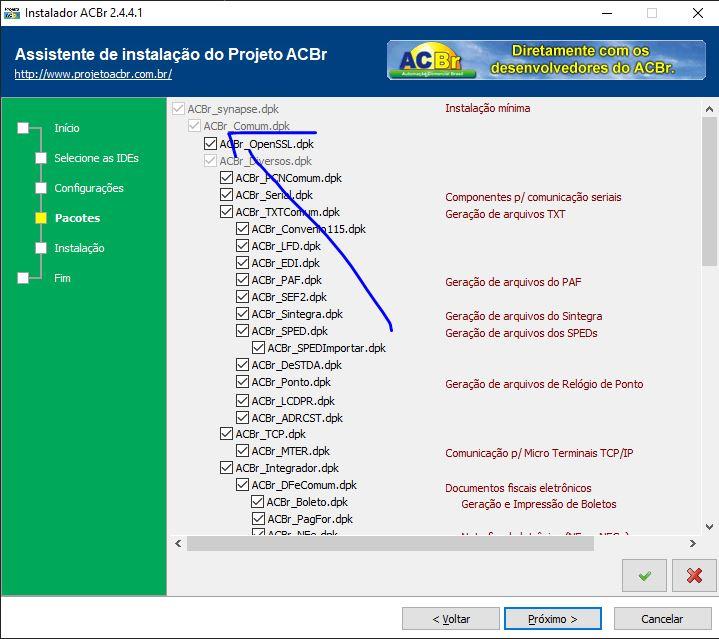Click the green checkmark select-all button
Screen dimensions: 719x639
pyautogui.click(x=644, y=576)
